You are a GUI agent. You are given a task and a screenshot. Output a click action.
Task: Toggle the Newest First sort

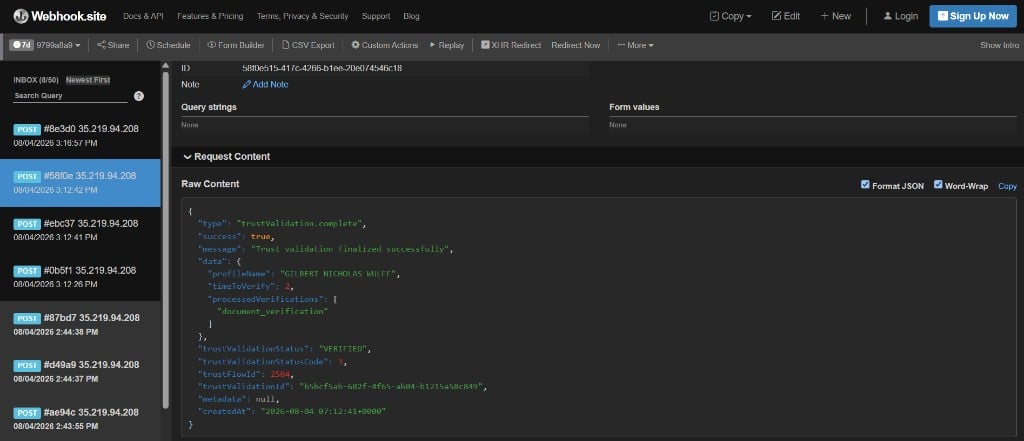tap(88, 80)
